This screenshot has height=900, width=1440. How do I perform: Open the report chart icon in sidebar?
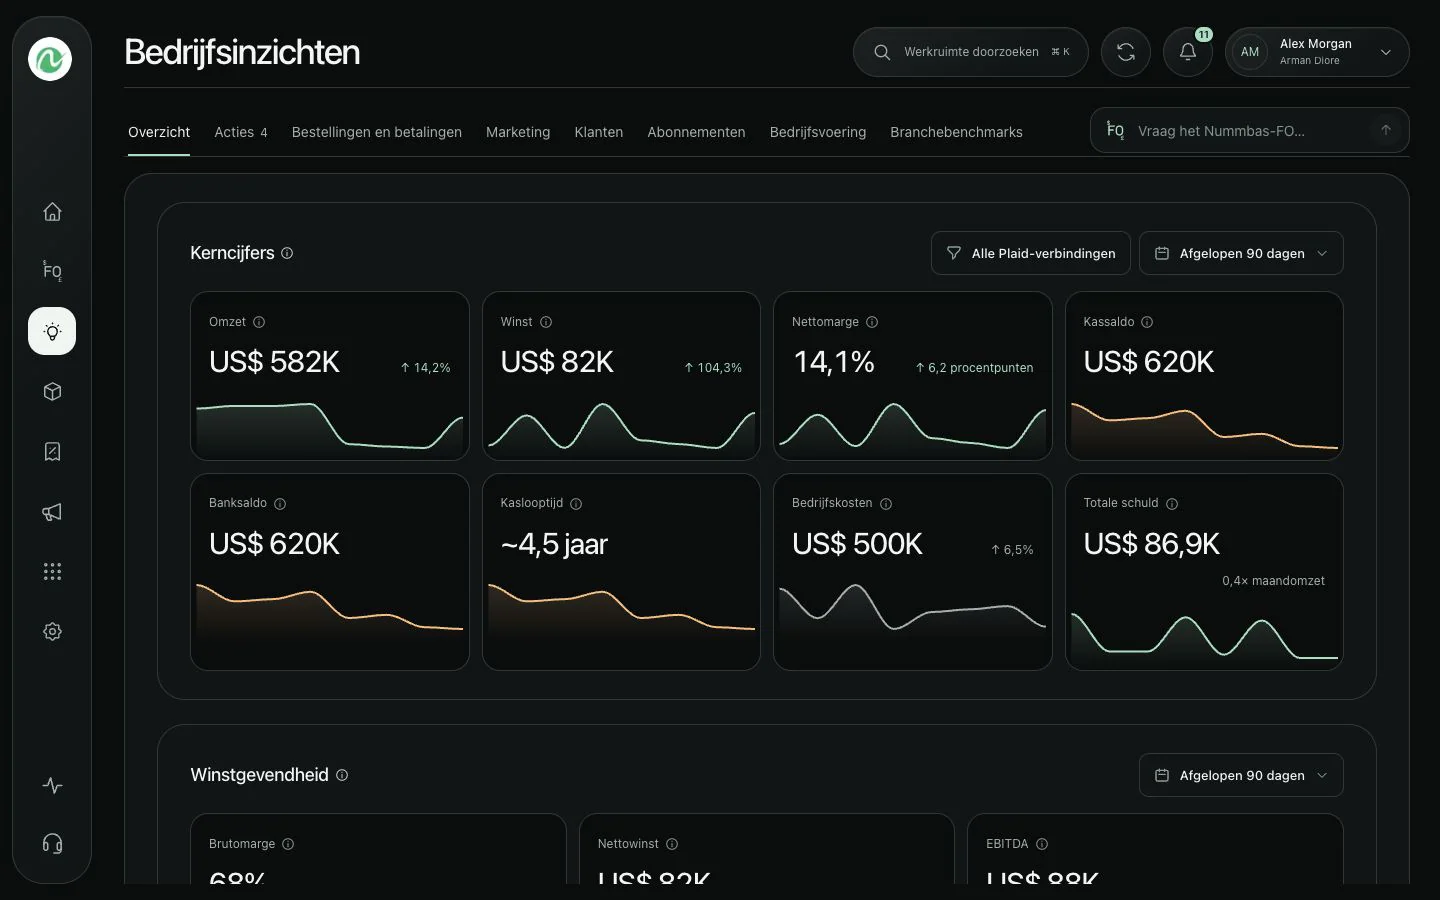point(52,452)
